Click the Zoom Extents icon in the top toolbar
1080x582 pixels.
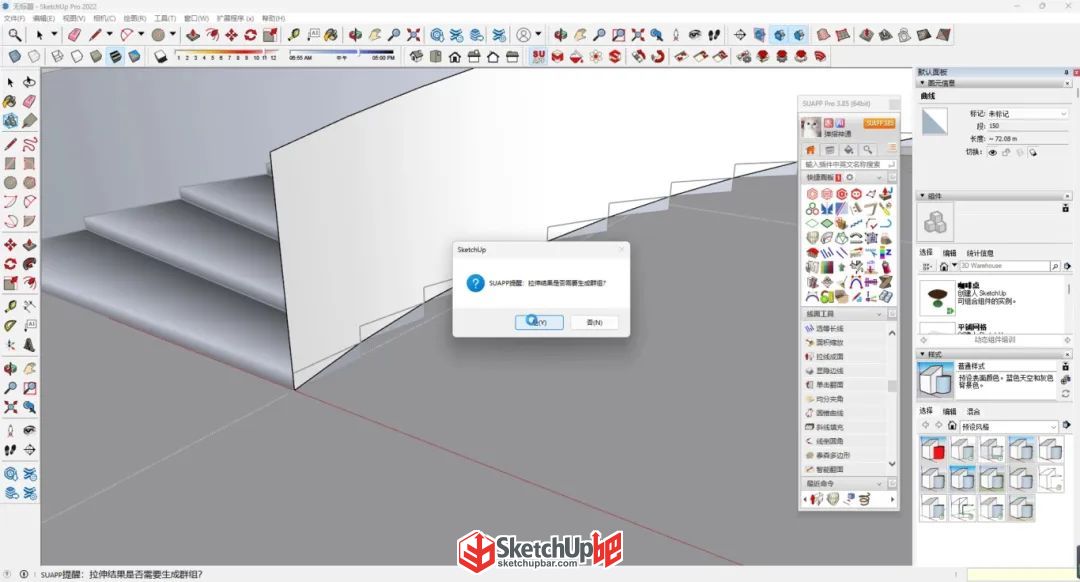point(413,34)
